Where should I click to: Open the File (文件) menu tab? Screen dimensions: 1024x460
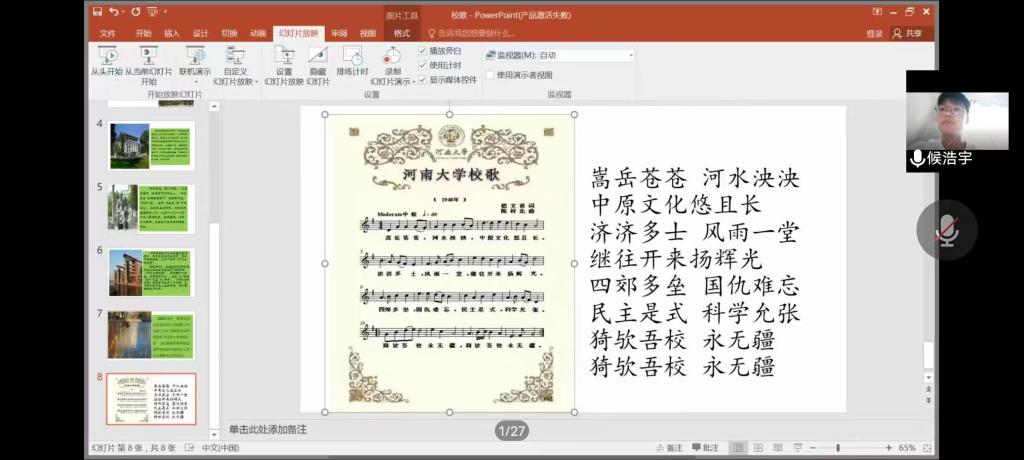tap(108, 33)
